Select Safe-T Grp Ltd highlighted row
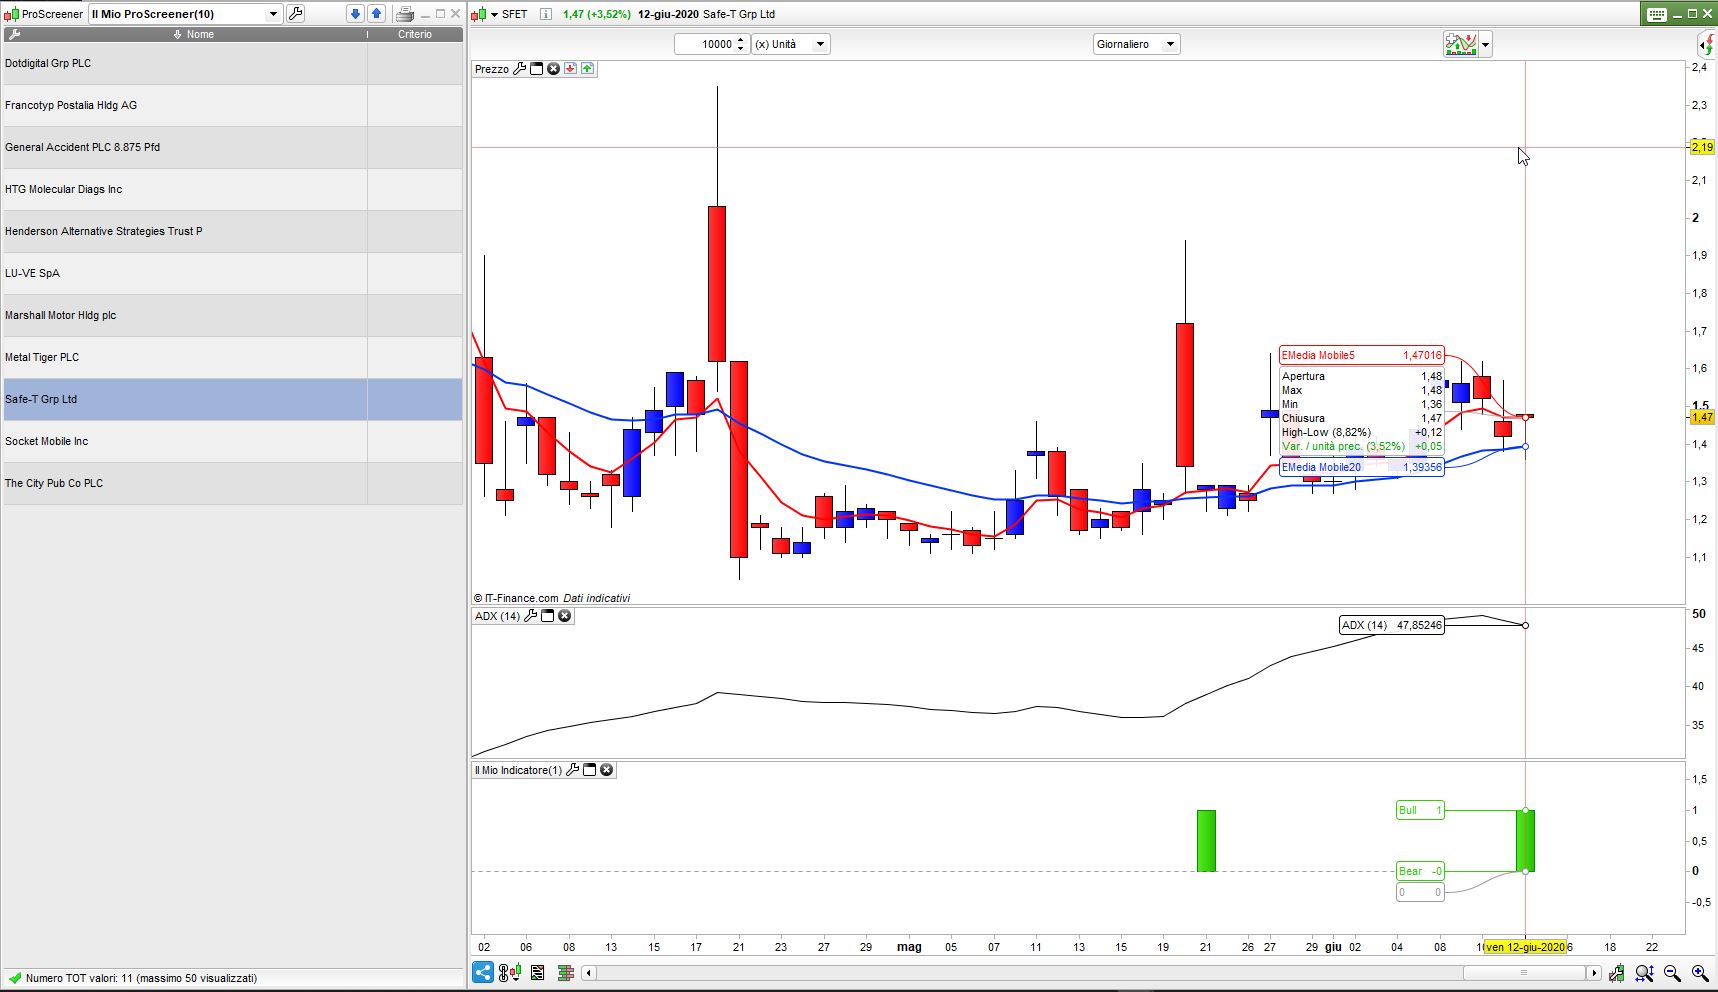 tap(233, 399)
